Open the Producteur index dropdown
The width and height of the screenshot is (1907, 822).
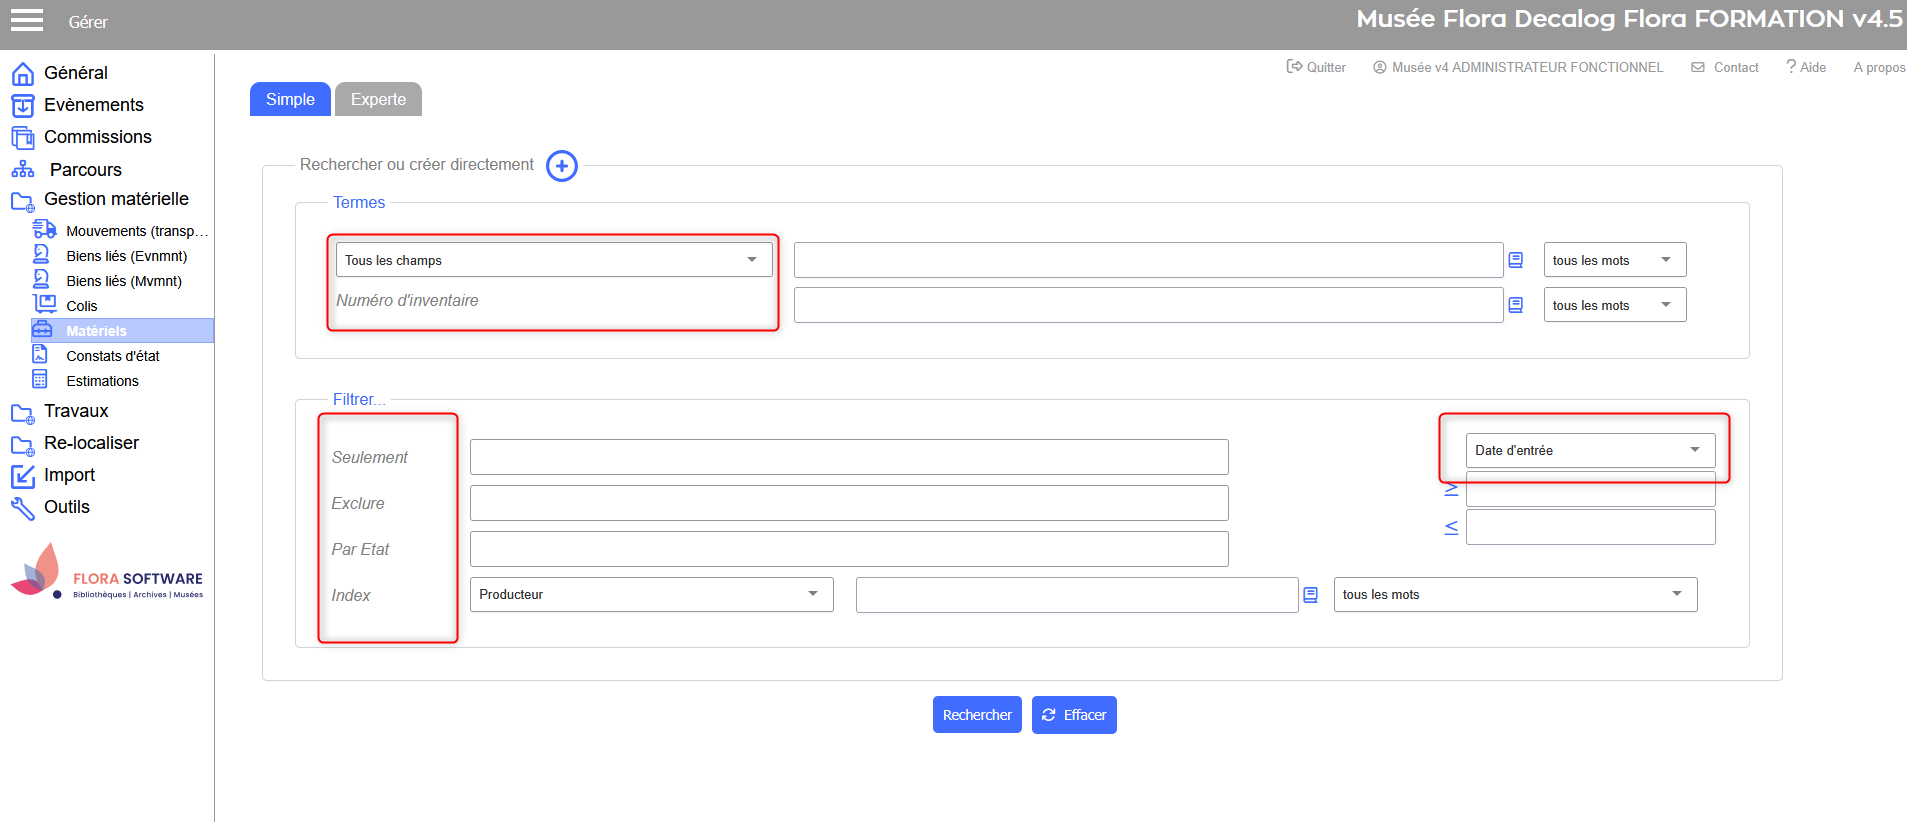pos(651,595)
